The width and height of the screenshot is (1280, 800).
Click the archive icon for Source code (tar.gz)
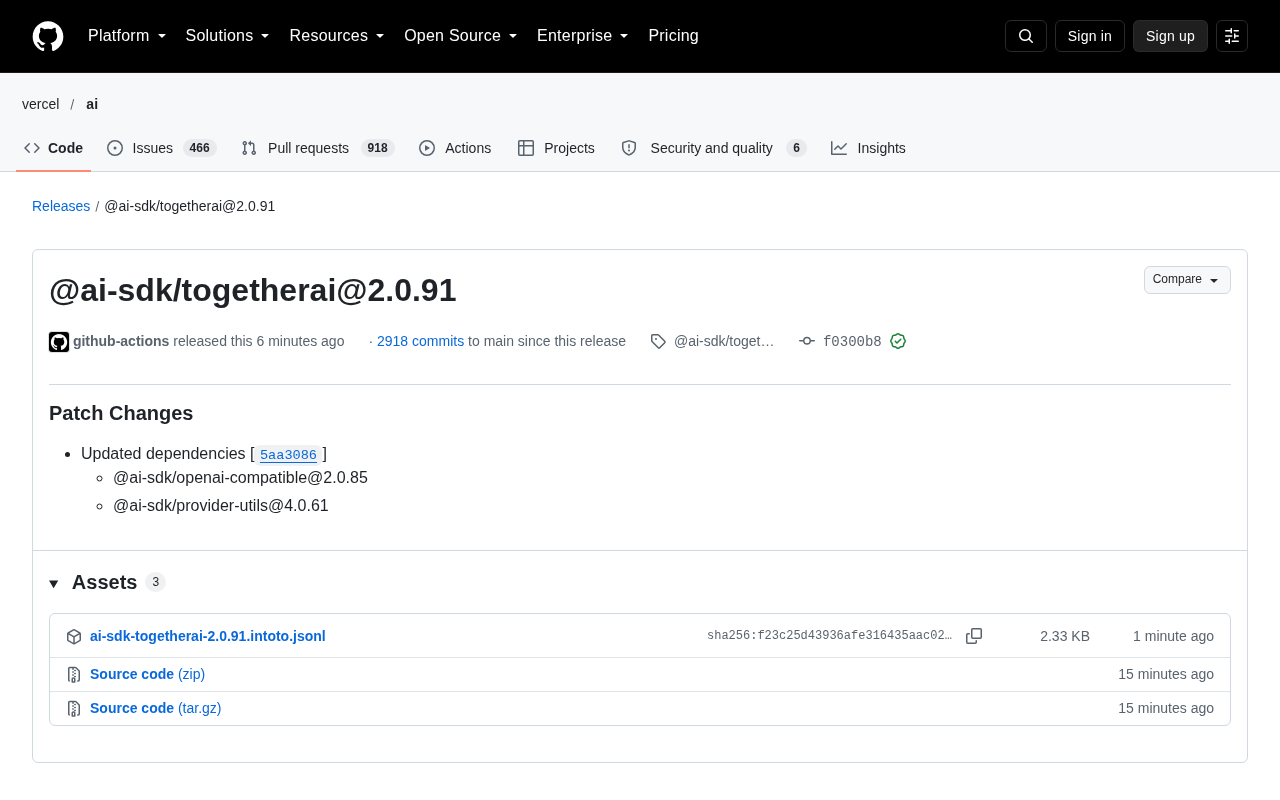pos(74,709)
